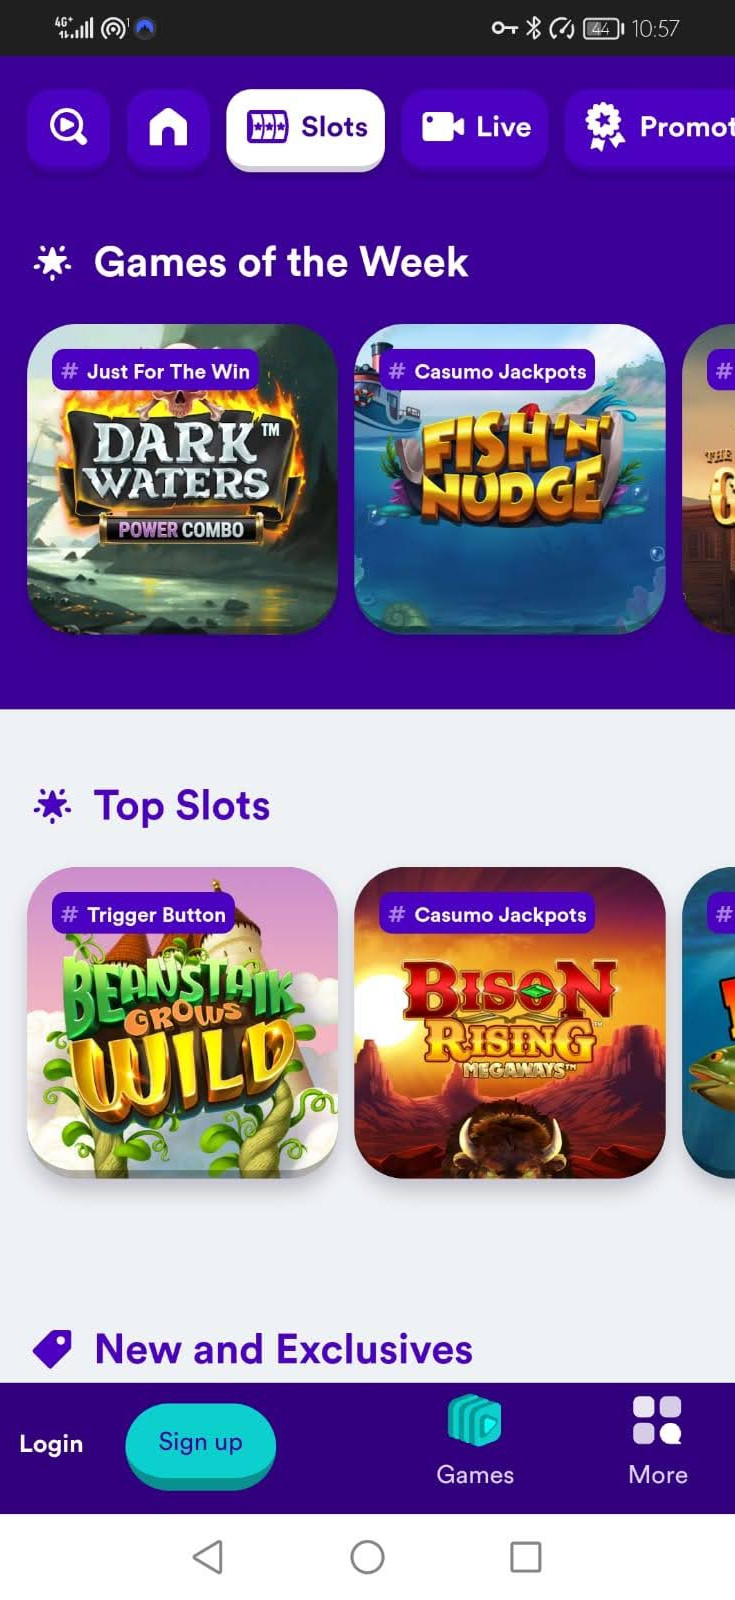Tap Casumo Jackpots tag on Bison Rising

(x=487, y=914)
